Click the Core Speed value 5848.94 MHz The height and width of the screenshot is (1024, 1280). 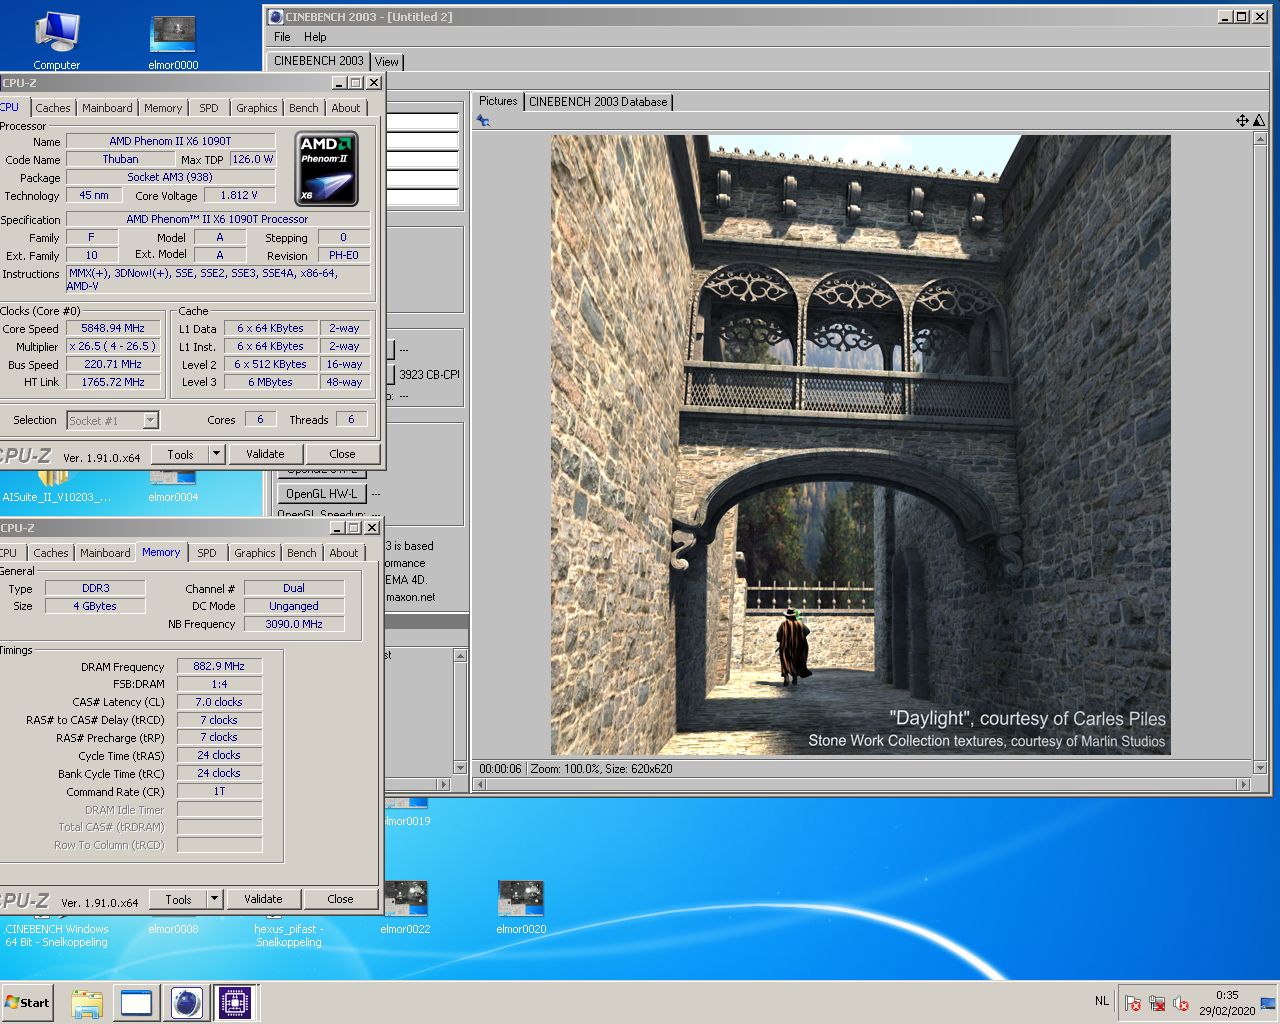pyautogui.click(x=113, y=328)
